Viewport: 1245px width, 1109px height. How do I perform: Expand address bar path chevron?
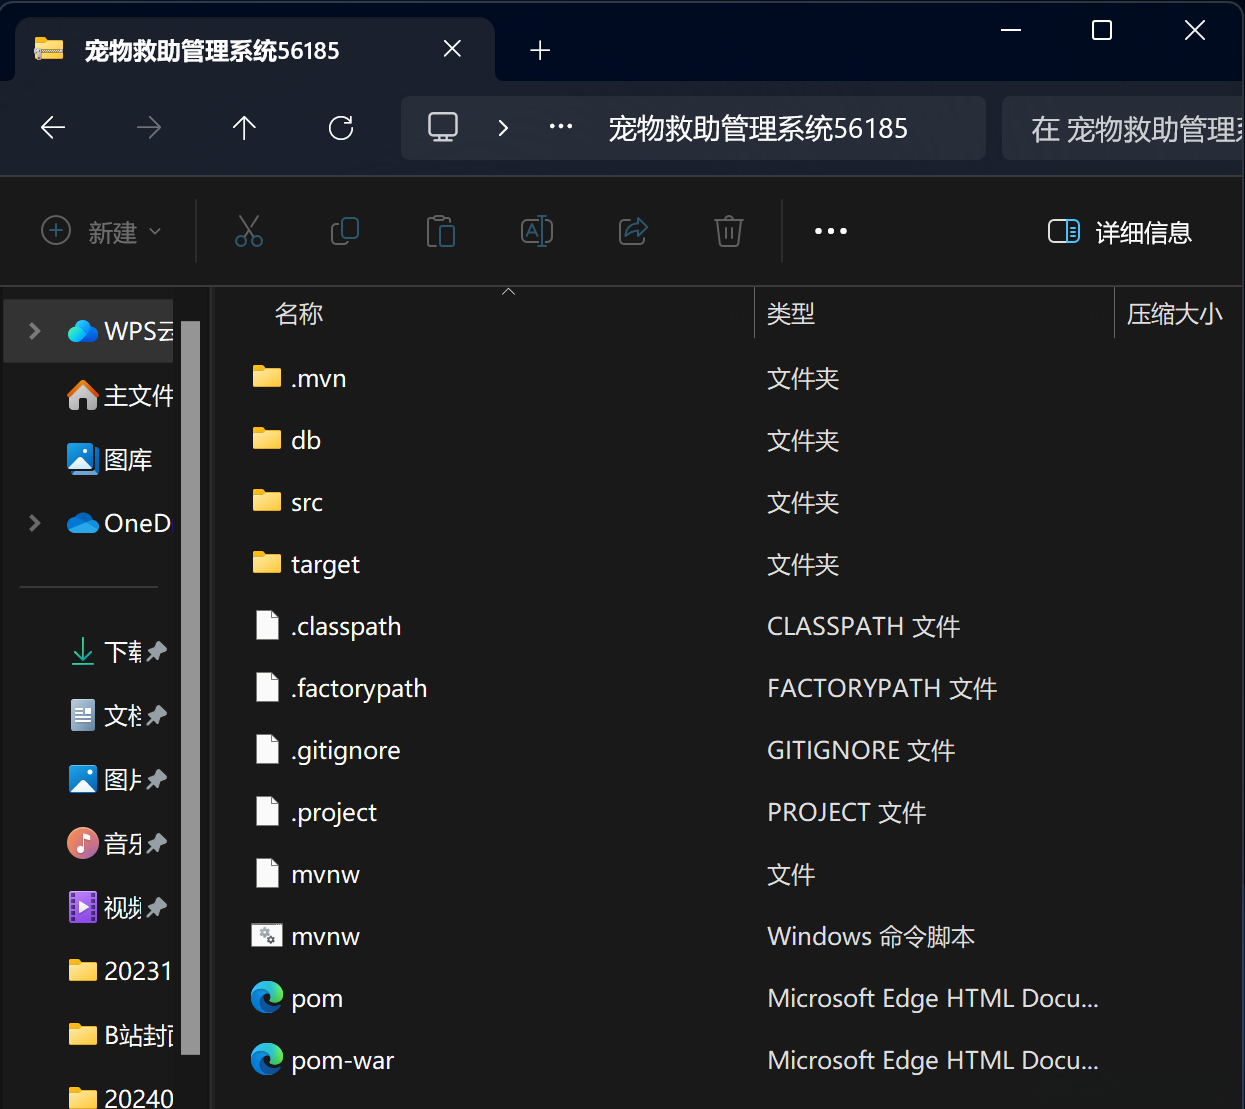point(503,128)
